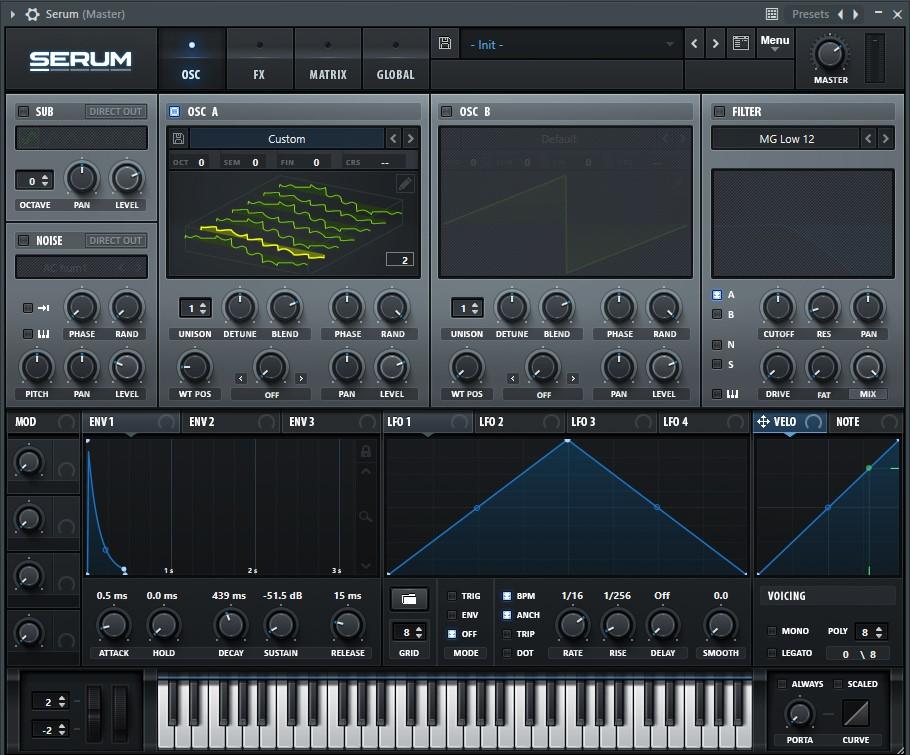Switch to the MATRIX tab
The image size is (910, 755).
point(328,60)
